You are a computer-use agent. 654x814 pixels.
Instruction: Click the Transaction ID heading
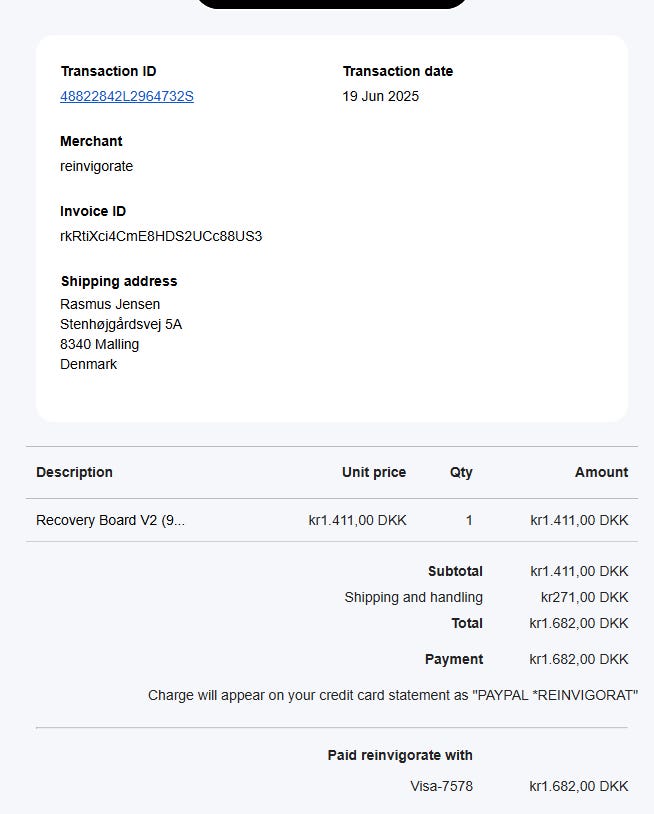click(x=108, y=71)
